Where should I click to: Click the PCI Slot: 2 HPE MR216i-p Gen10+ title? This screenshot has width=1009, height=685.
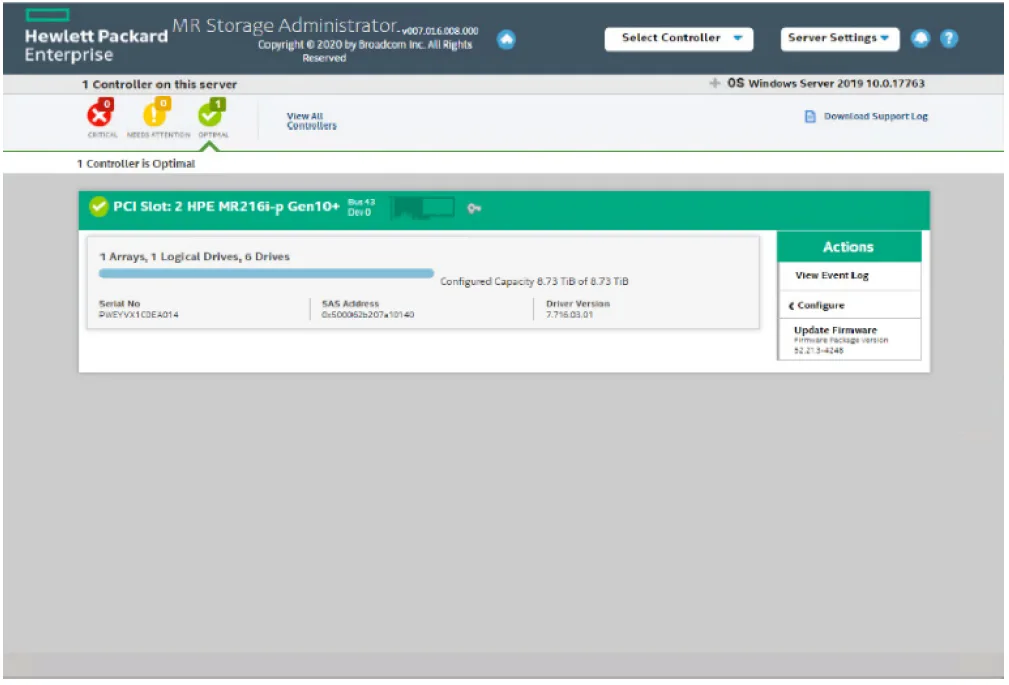click(227, 207)
